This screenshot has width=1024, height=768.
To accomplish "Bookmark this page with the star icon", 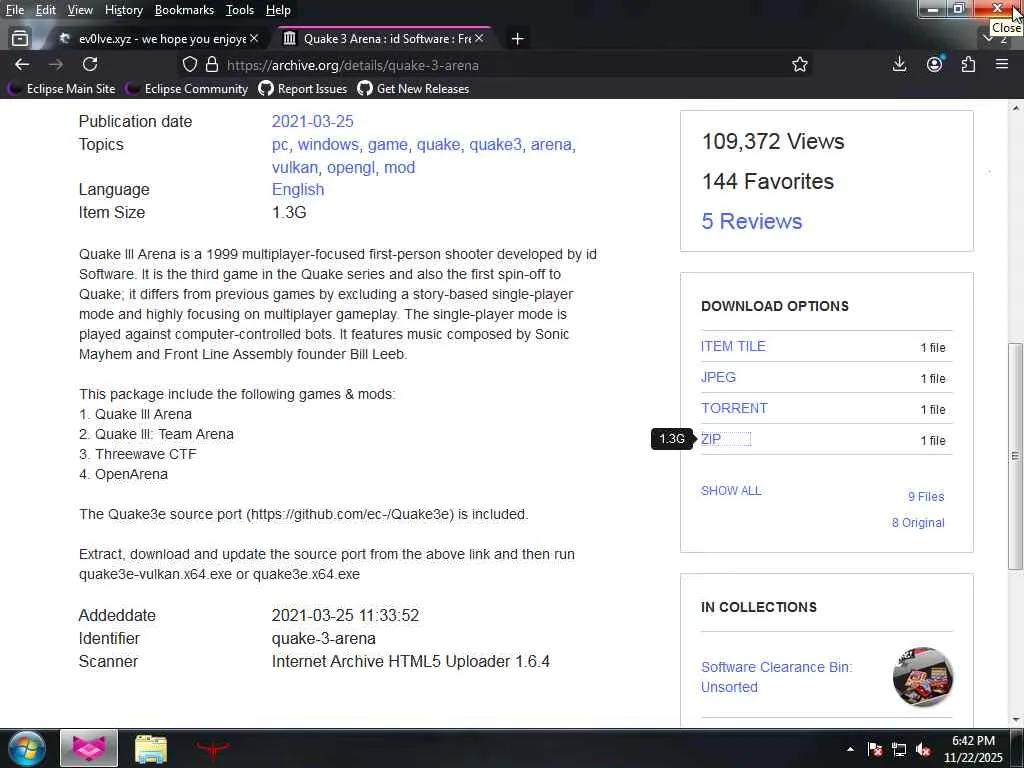I will pyautogui.click(x=799, y=65).
